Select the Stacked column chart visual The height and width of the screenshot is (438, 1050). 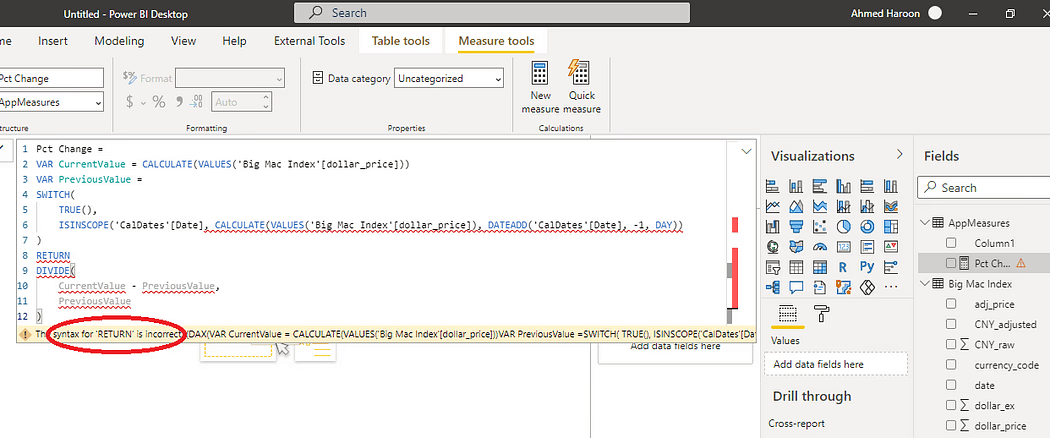click(x=796, y=186)
